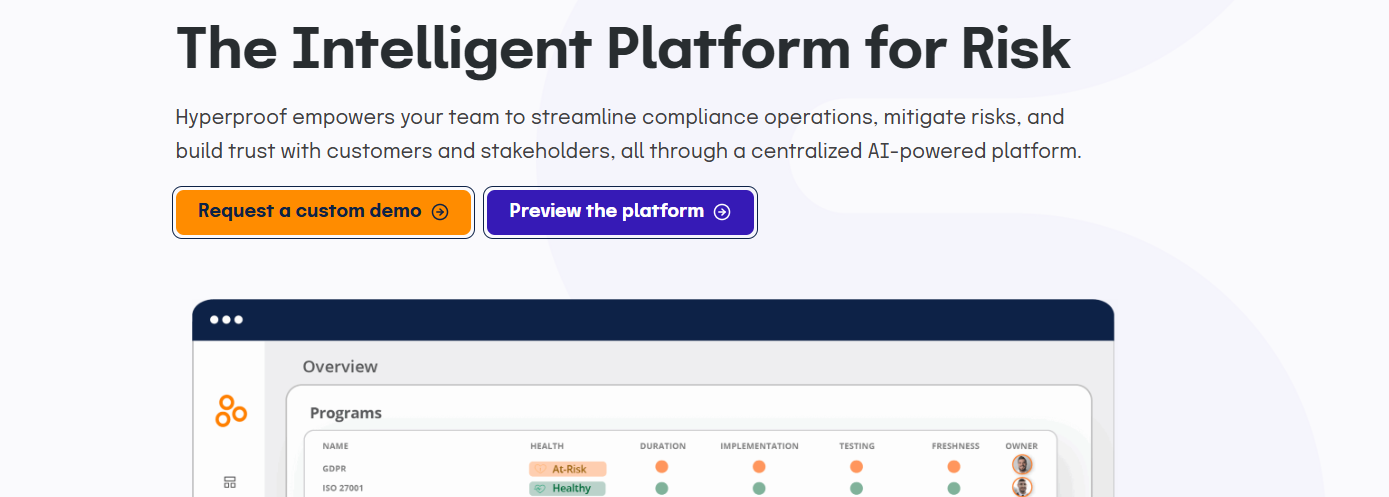Click the DURATION column header
This screenshot has height=497, width=1389.
[x=663, y=446]
